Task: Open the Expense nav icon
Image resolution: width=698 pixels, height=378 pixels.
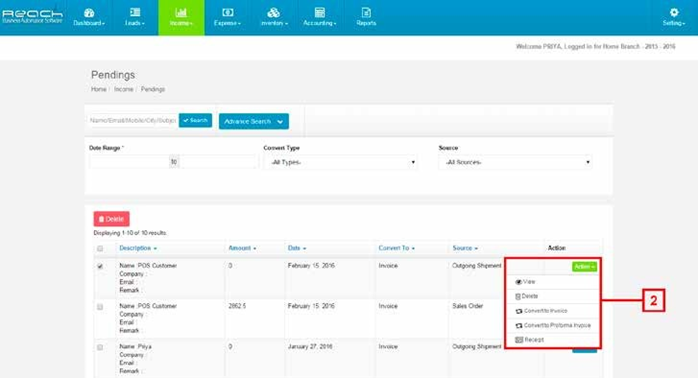Action: pyautogui.click(x=227, y=12)
